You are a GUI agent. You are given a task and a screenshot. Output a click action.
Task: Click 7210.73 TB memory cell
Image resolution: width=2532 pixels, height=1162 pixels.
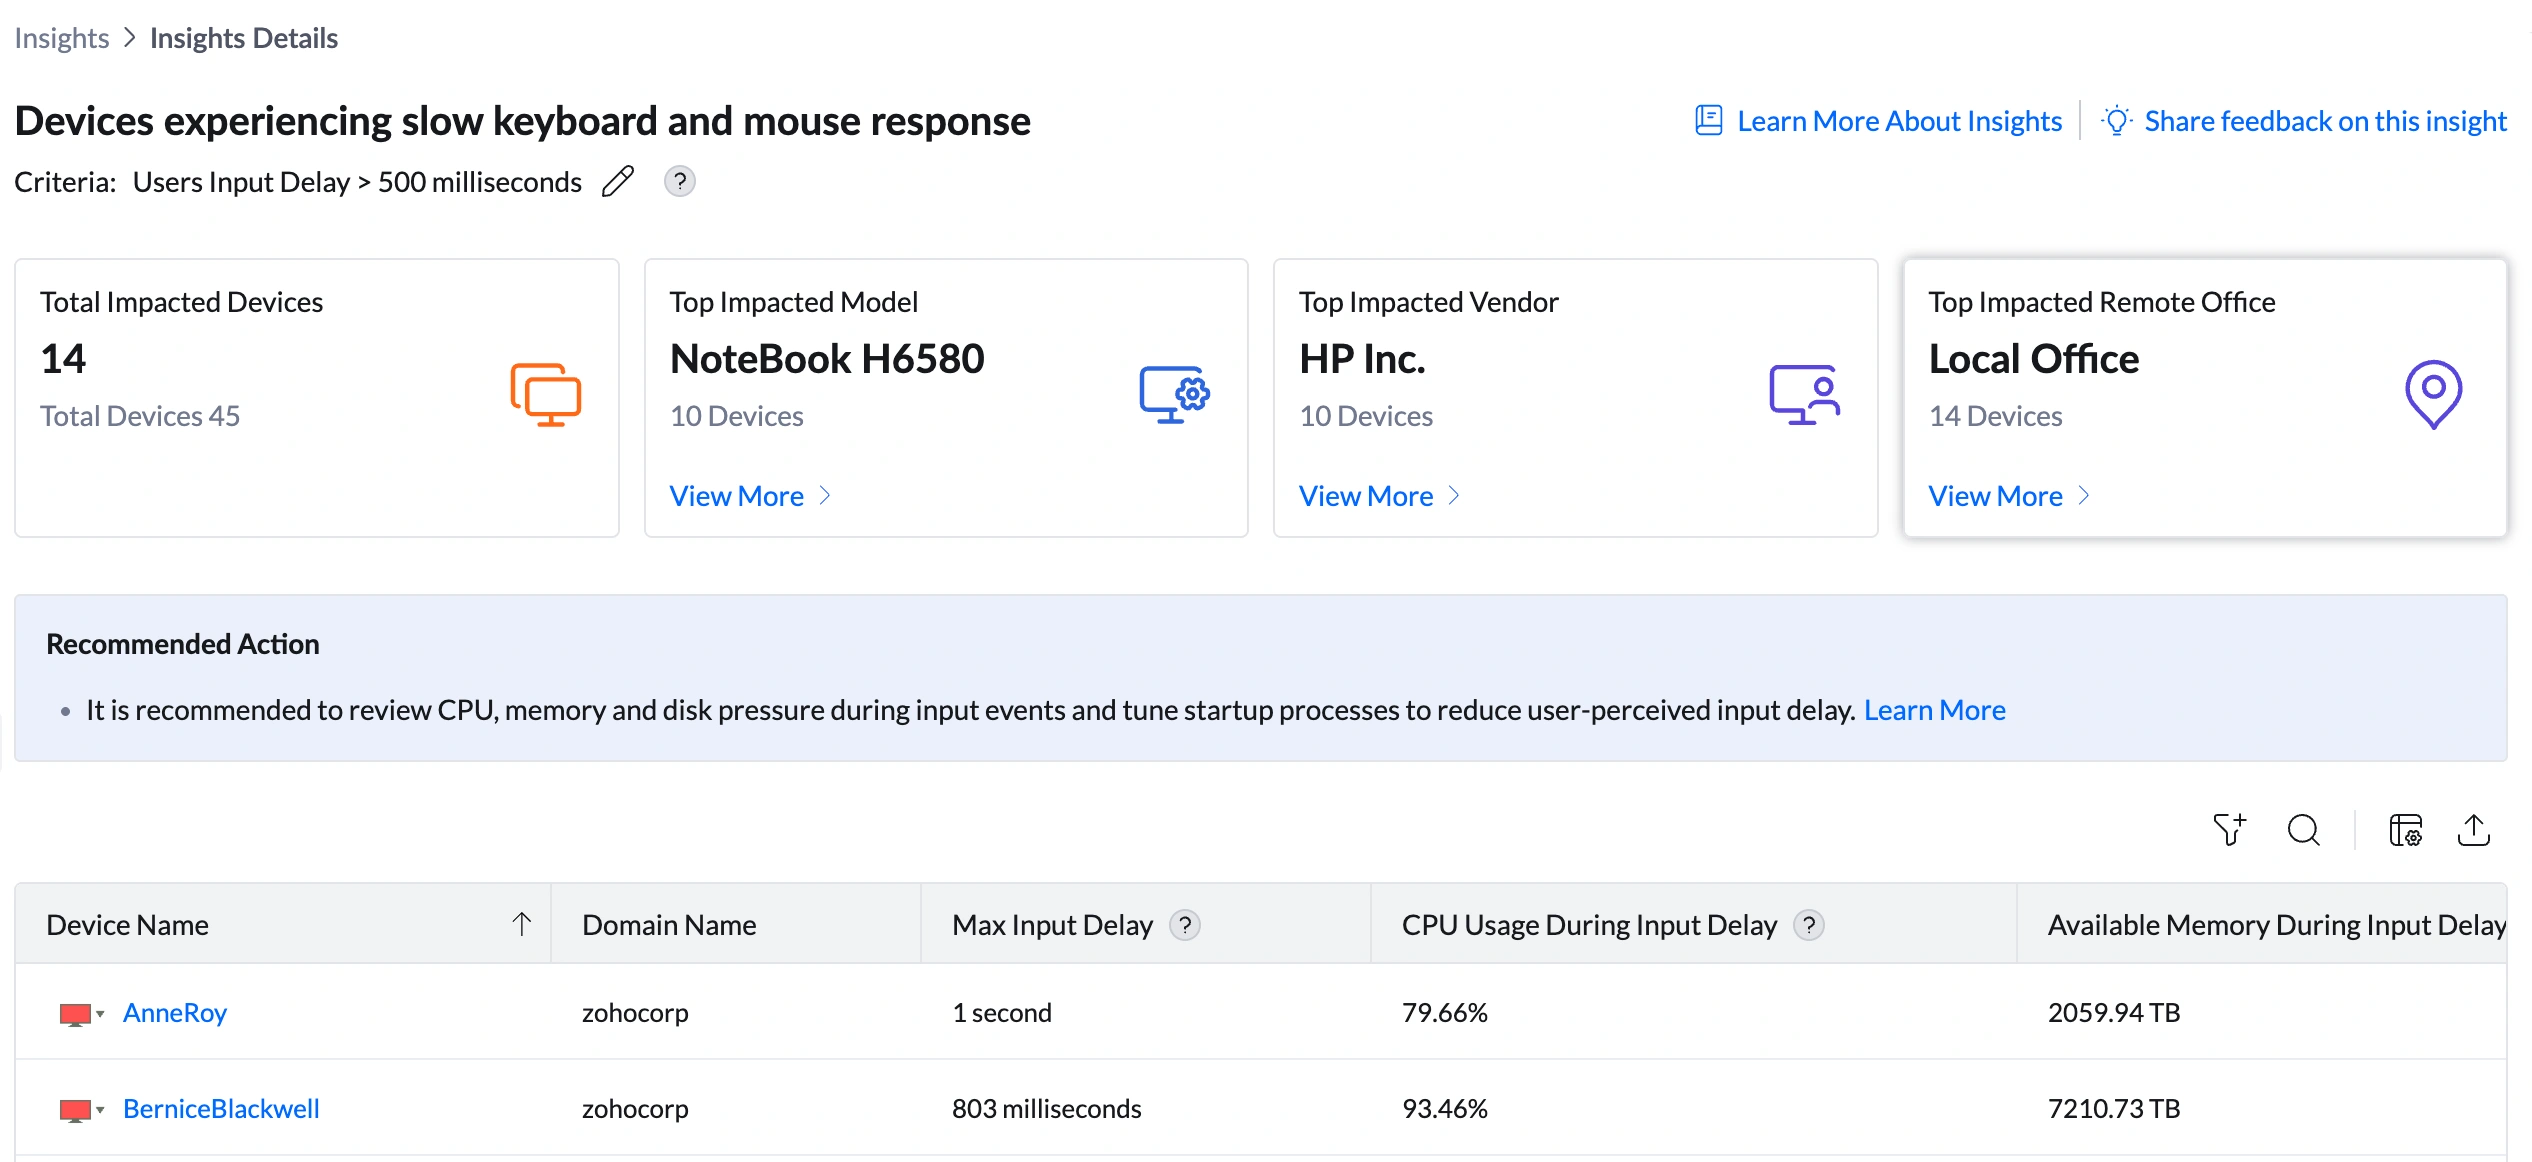coord(2113,1109)
